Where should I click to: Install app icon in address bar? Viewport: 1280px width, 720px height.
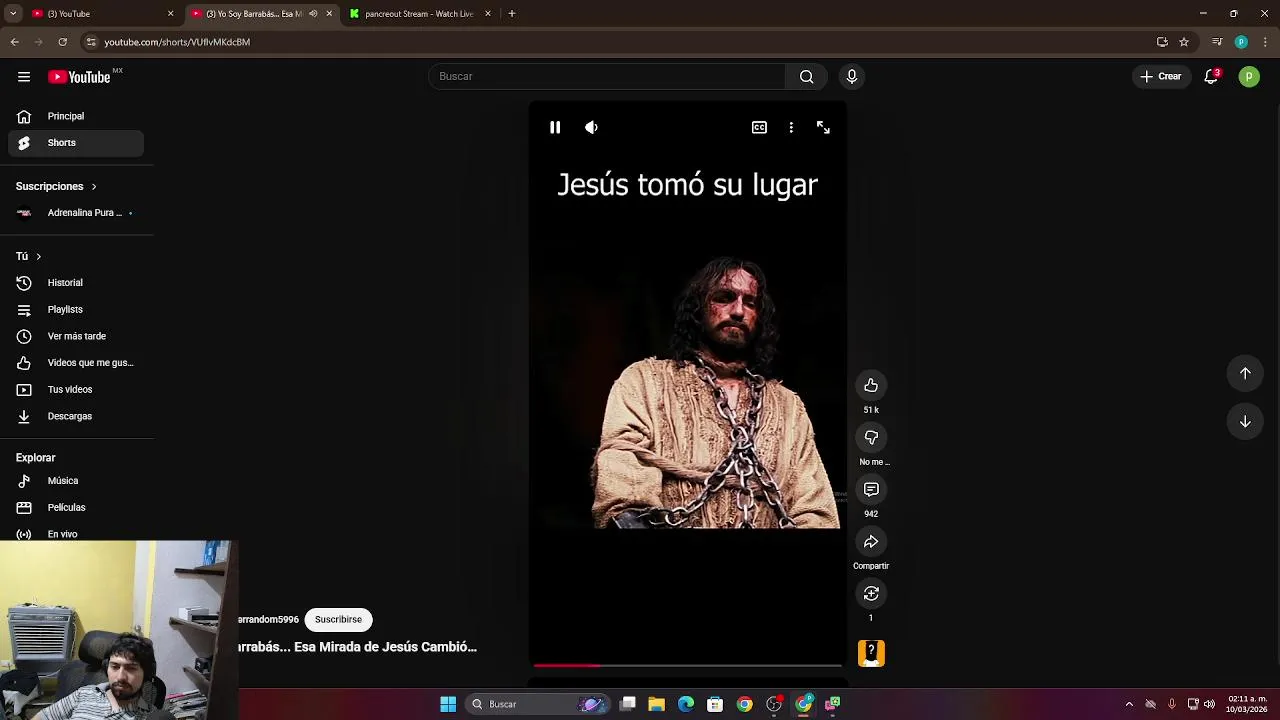coord(1162,42)
